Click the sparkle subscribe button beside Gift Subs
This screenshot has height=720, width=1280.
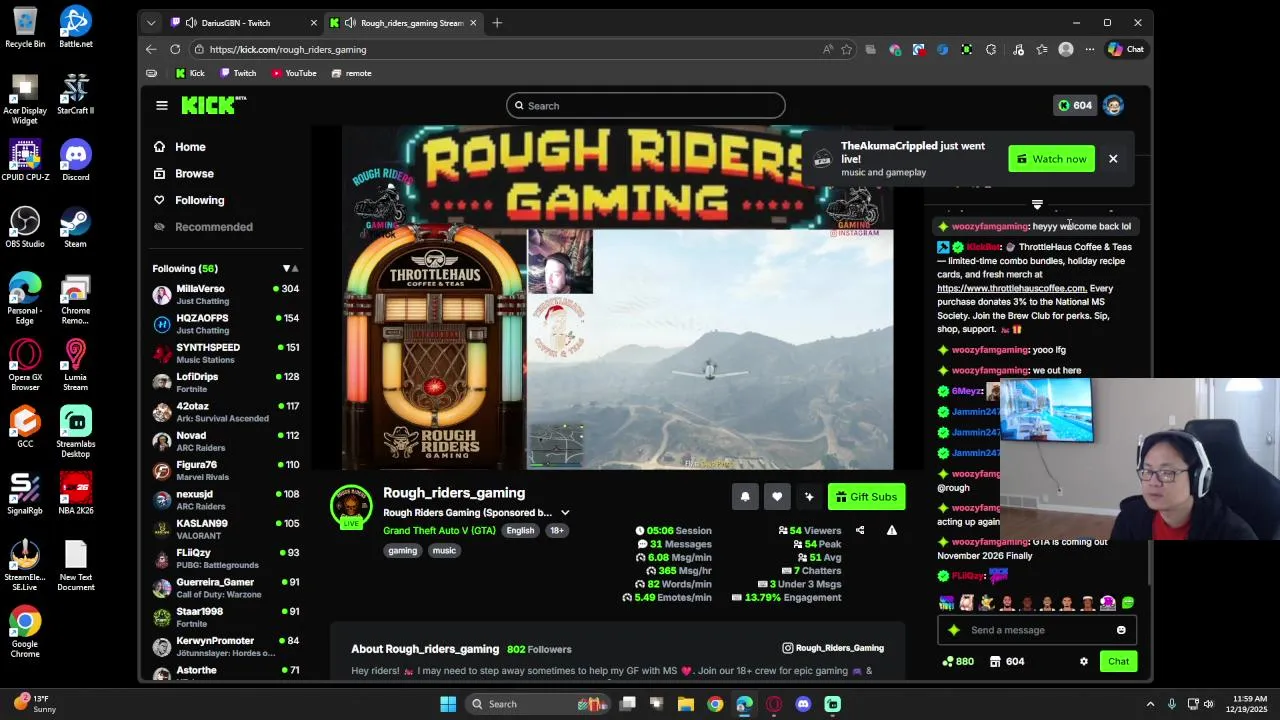(809, 497)
